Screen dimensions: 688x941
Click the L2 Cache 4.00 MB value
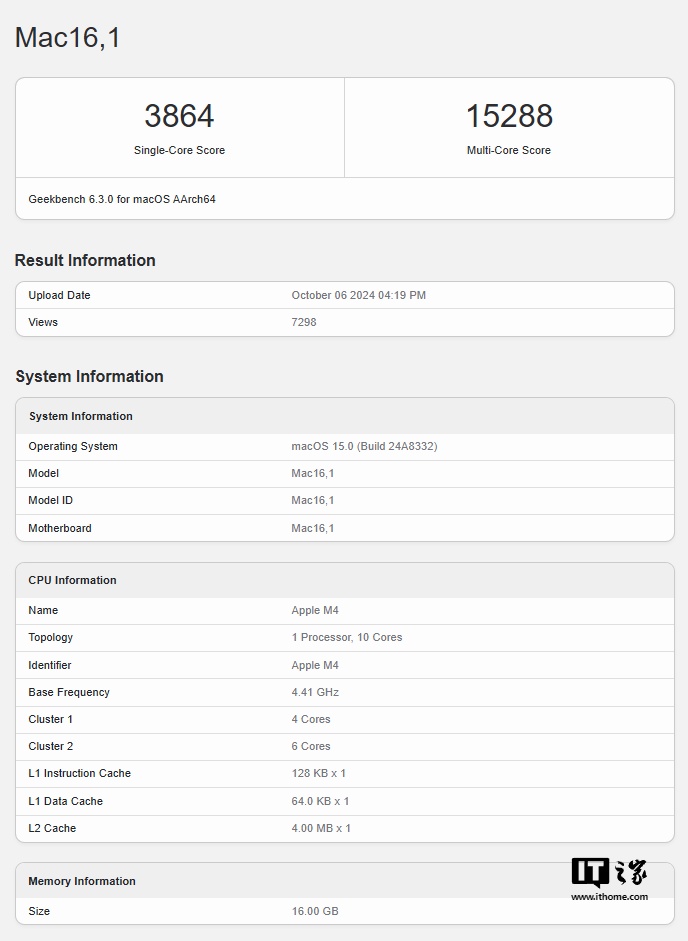click(321, 828)
